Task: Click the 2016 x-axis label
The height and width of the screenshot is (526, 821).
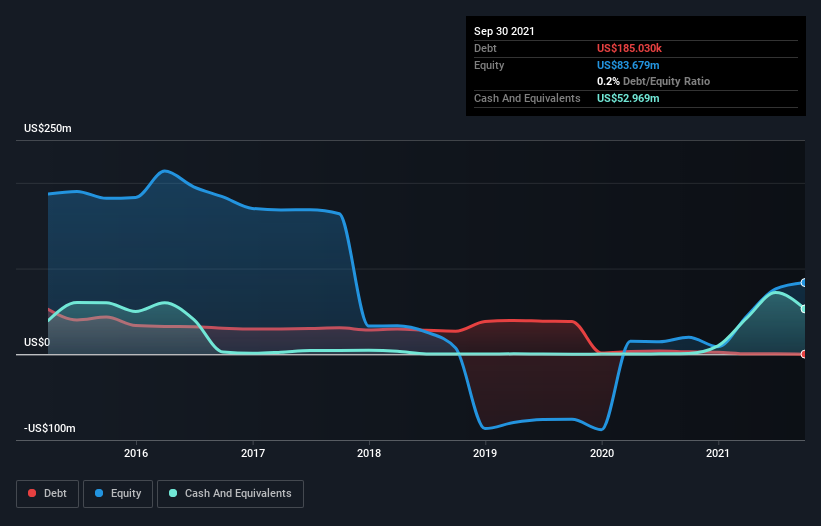Action: pyautogui.click(x=136, y=453)
